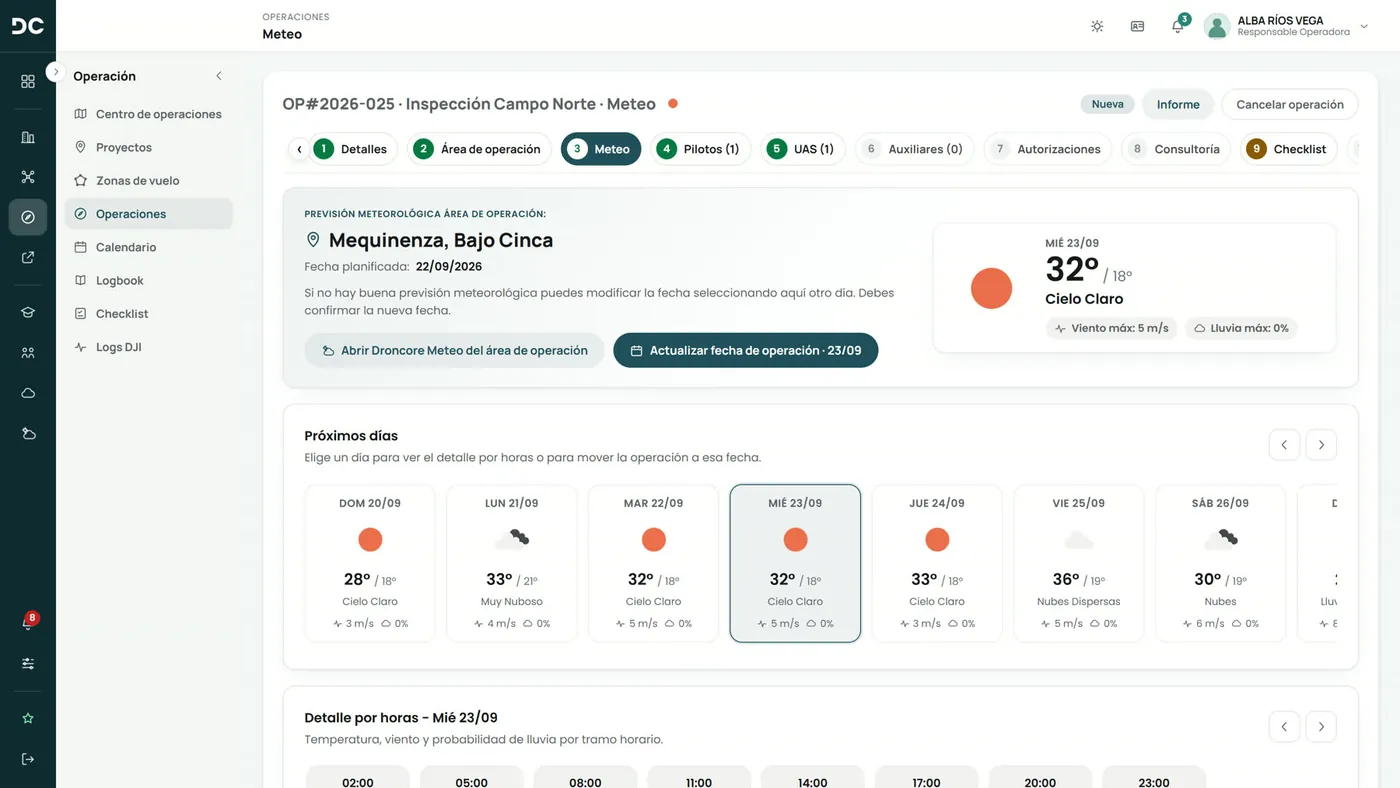
Task: Open notifications bell with red badge 8
Action: click(28, 623)
